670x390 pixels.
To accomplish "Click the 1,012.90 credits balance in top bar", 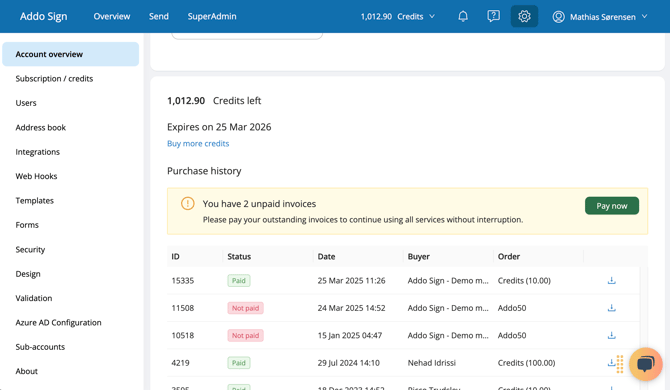I will pos(376,17).
